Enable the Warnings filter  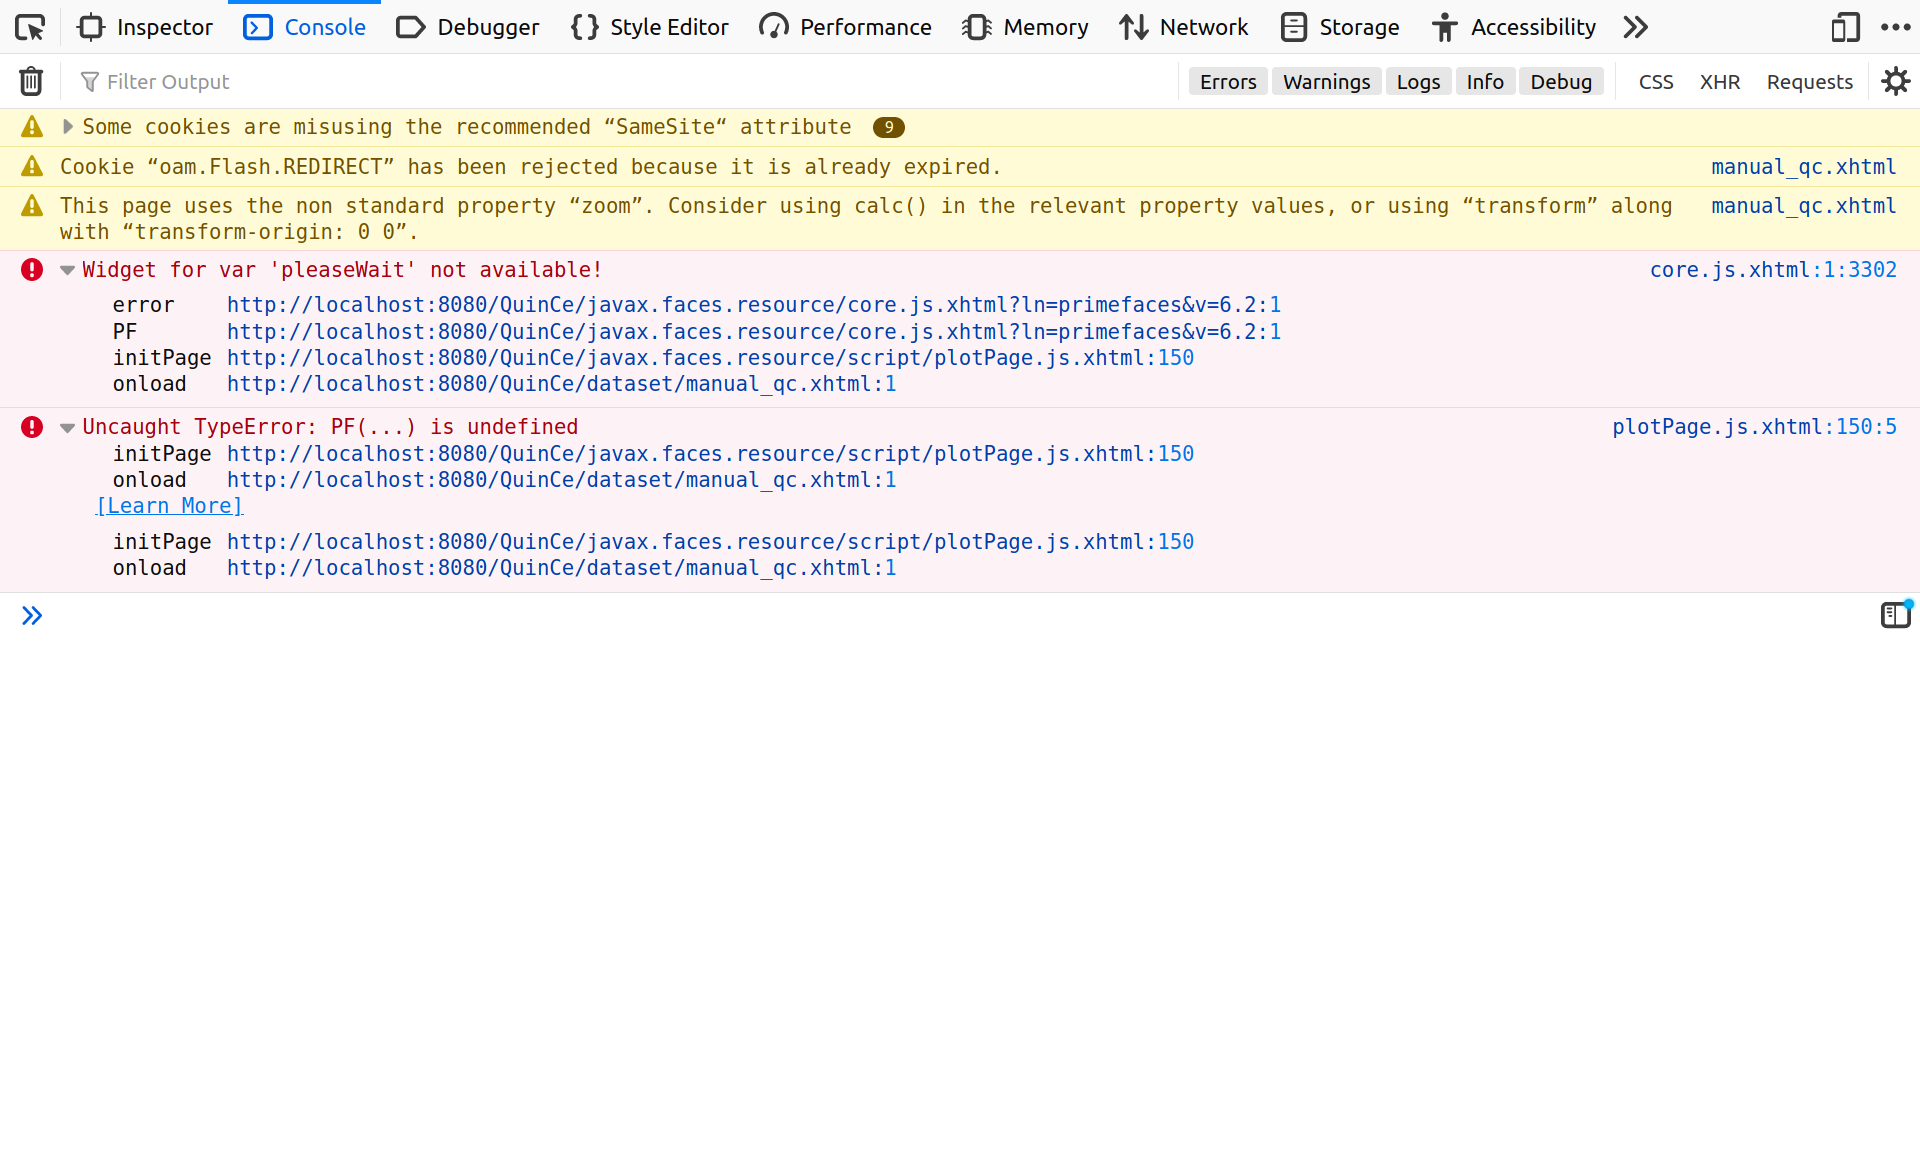click(1325, 81)
